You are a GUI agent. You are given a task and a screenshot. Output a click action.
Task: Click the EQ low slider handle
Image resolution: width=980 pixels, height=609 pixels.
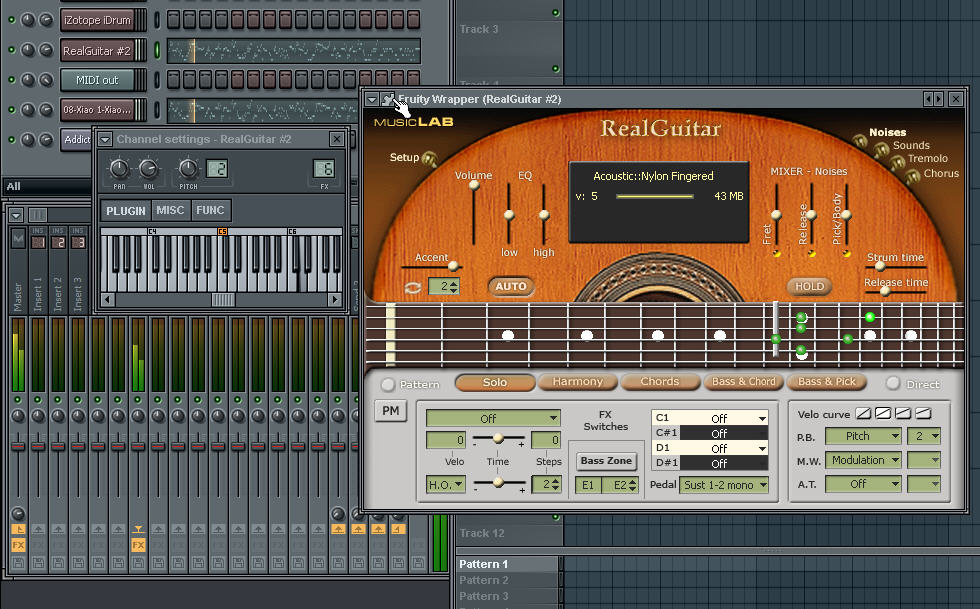(509, 215)
